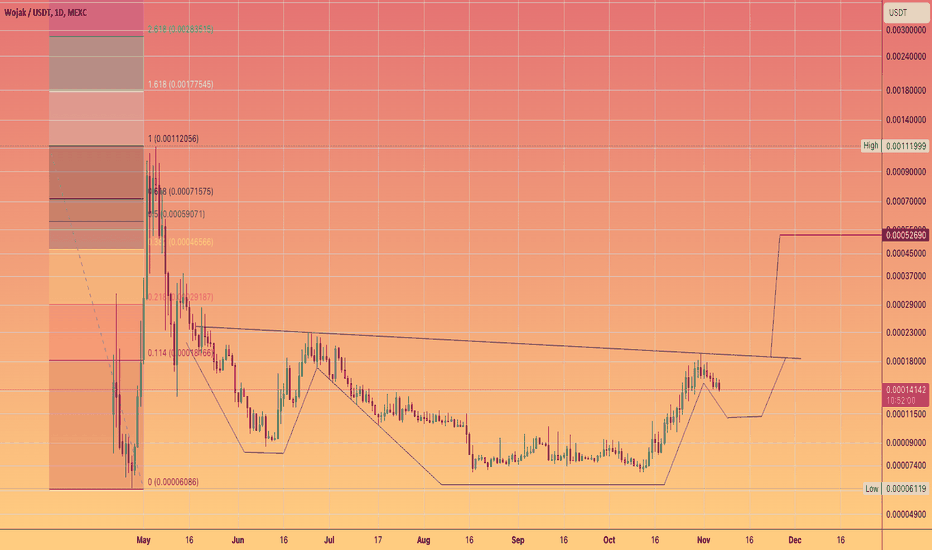Click the 0.00070000 price axis value

(x=906, y=202)
